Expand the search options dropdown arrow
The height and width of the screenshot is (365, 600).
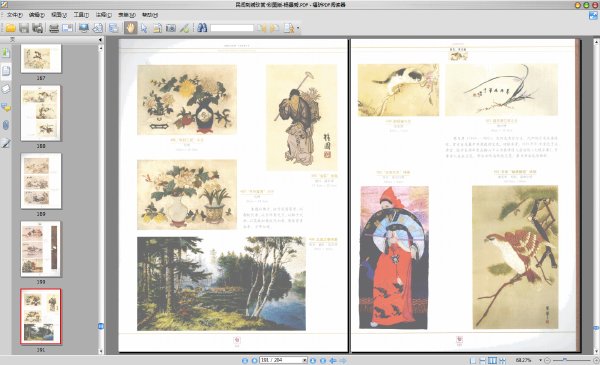coord(298,28)
